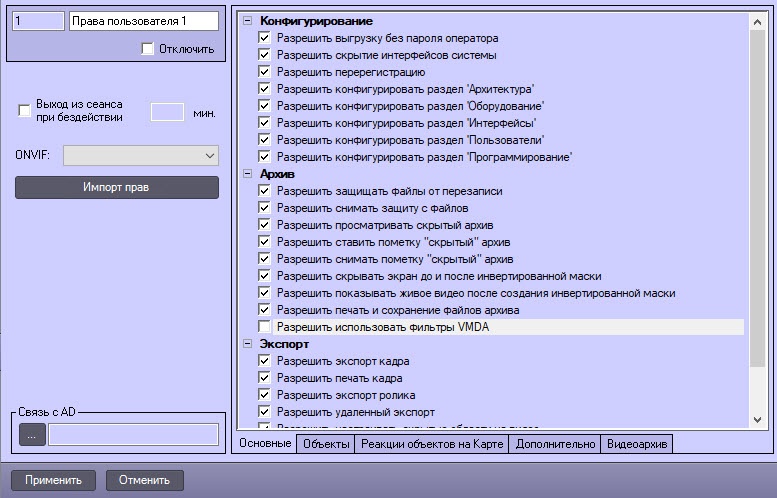The image size is (777, 498).
Task: Enable 'Разрешить использовать фильтры VMDA' checkbox
Action: click(264, 327)
